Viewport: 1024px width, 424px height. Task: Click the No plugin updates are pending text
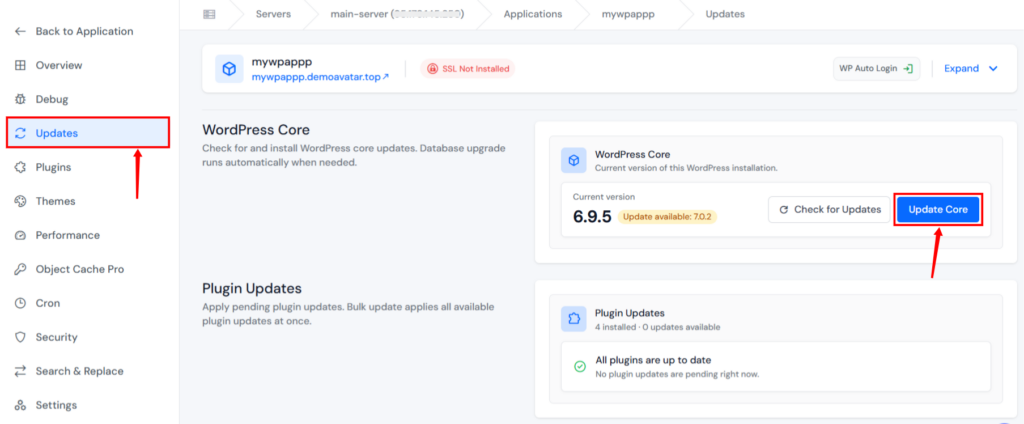[x=677, y=375]
